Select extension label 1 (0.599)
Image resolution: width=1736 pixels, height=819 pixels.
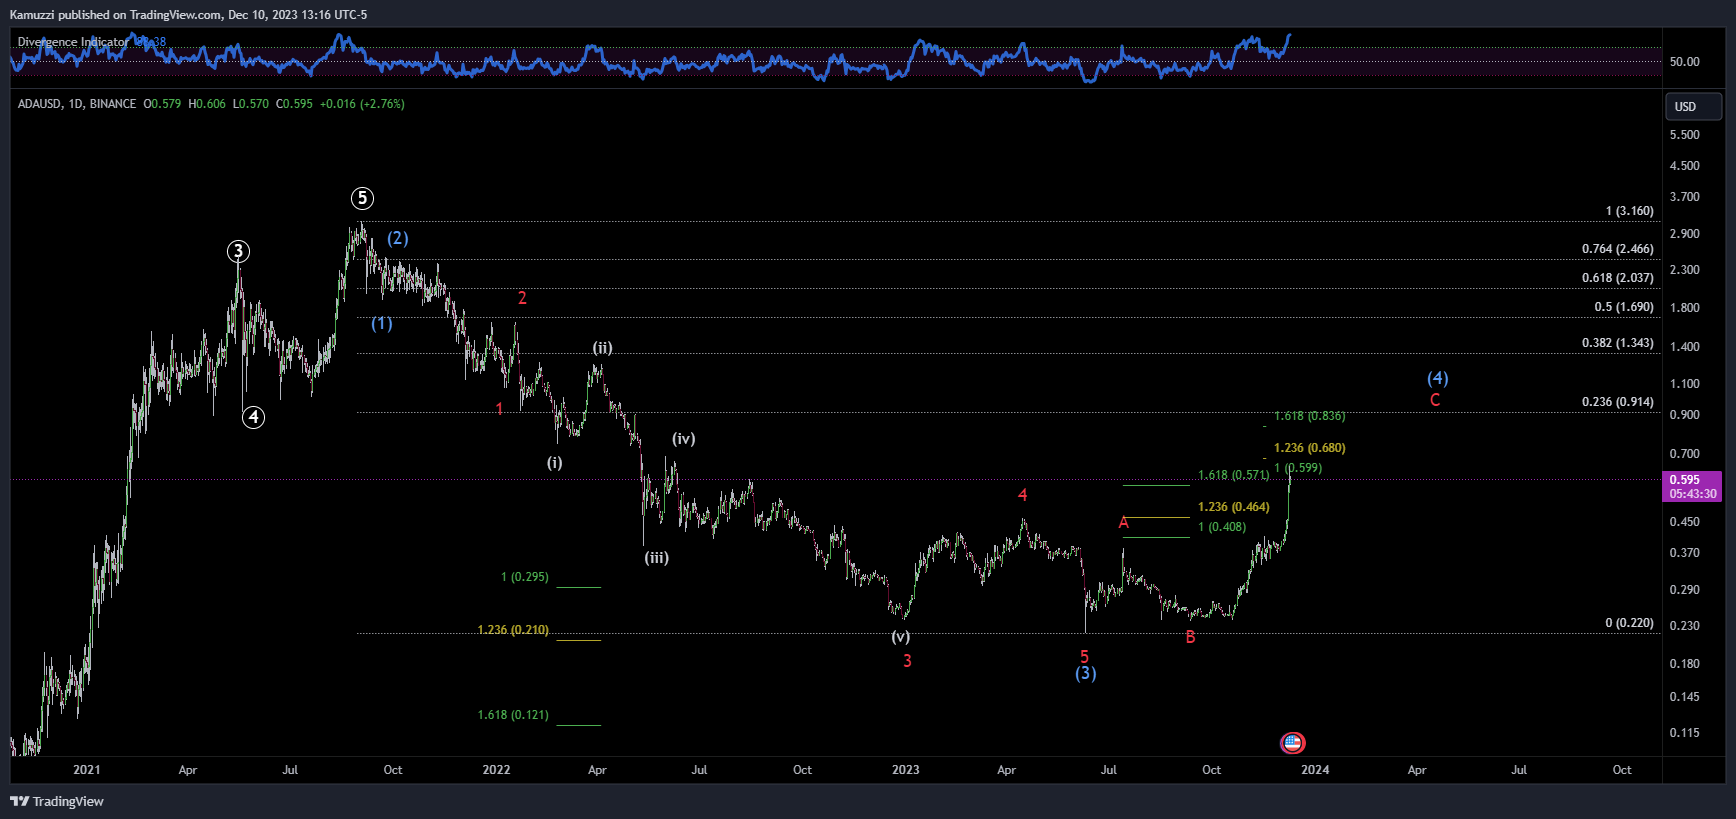[1297, 468]
